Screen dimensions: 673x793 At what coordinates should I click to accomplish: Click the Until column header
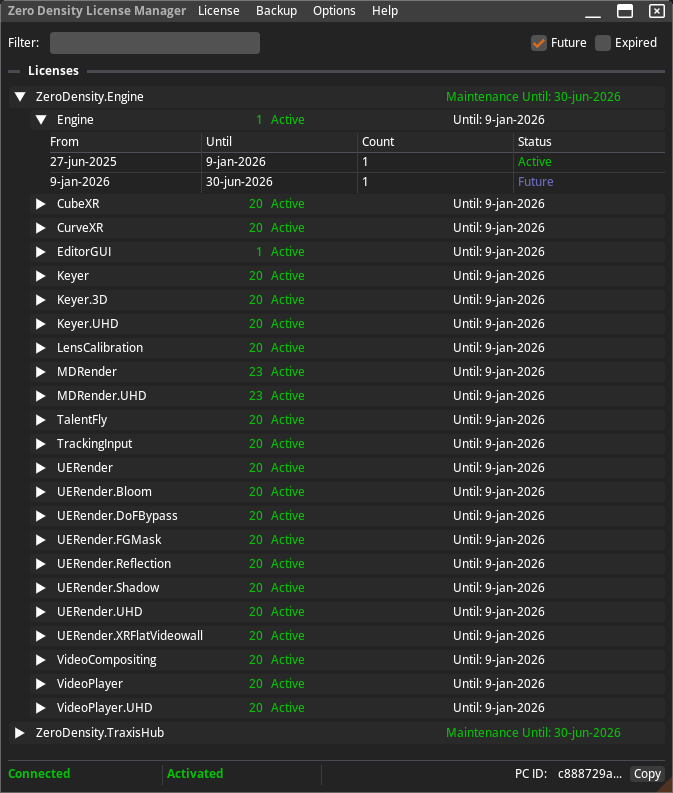(x=279, y=142)
